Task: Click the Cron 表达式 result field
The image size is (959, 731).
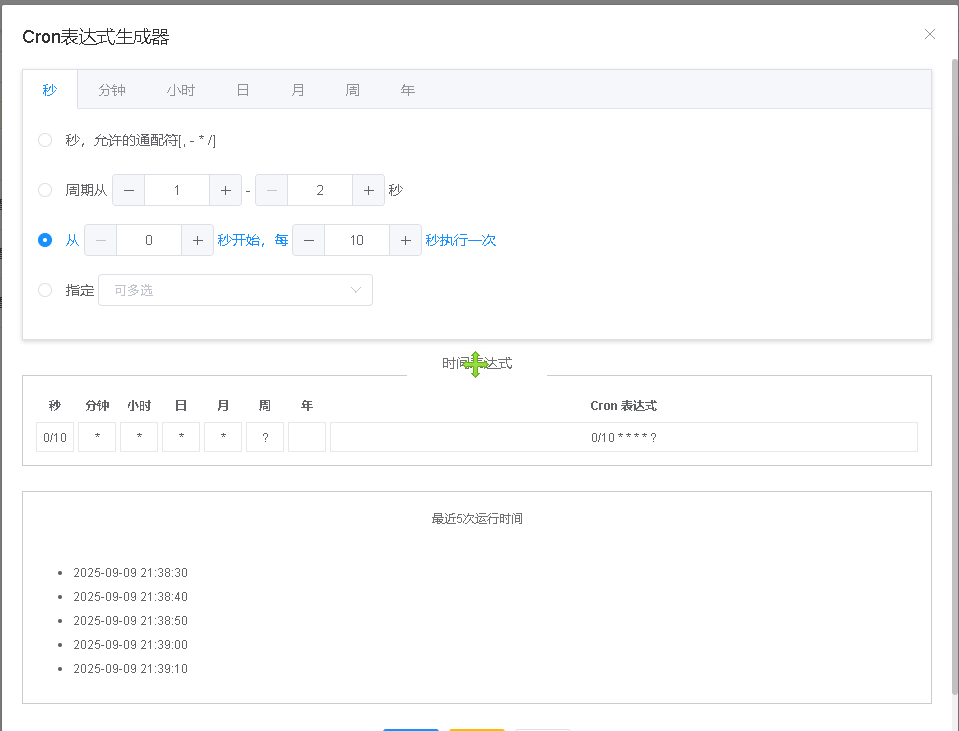Action: 623,437
